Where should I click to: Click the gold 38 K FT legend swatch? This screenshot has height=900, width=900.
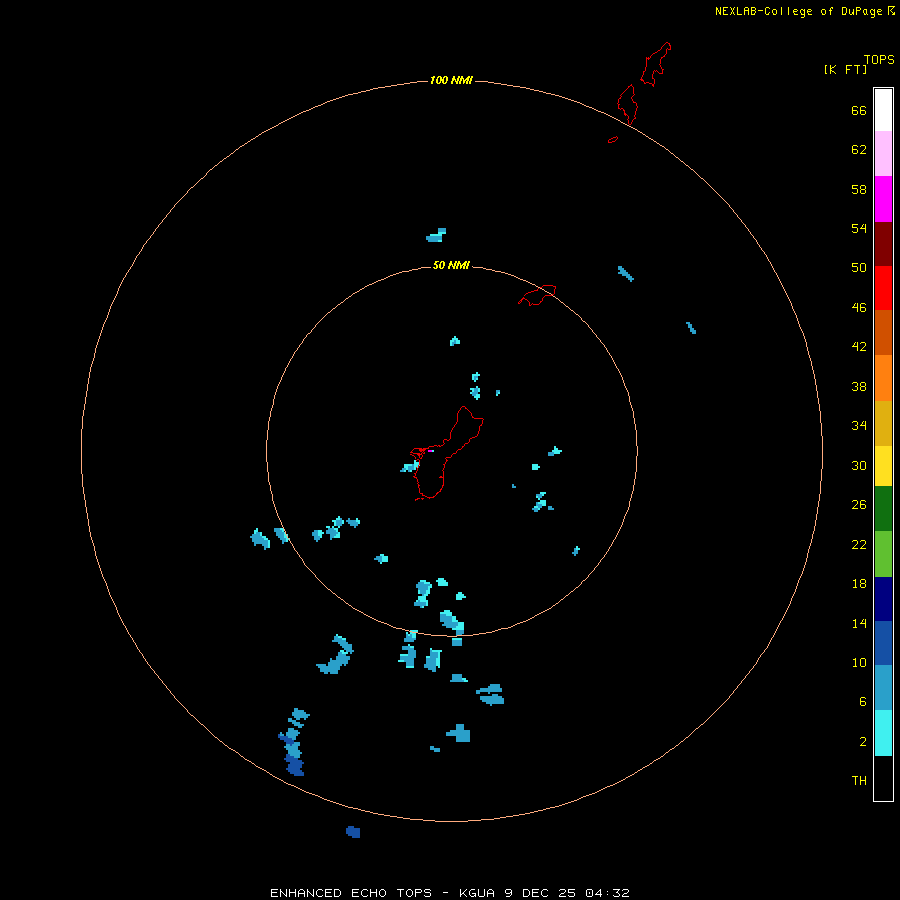[x=883, y=423]
